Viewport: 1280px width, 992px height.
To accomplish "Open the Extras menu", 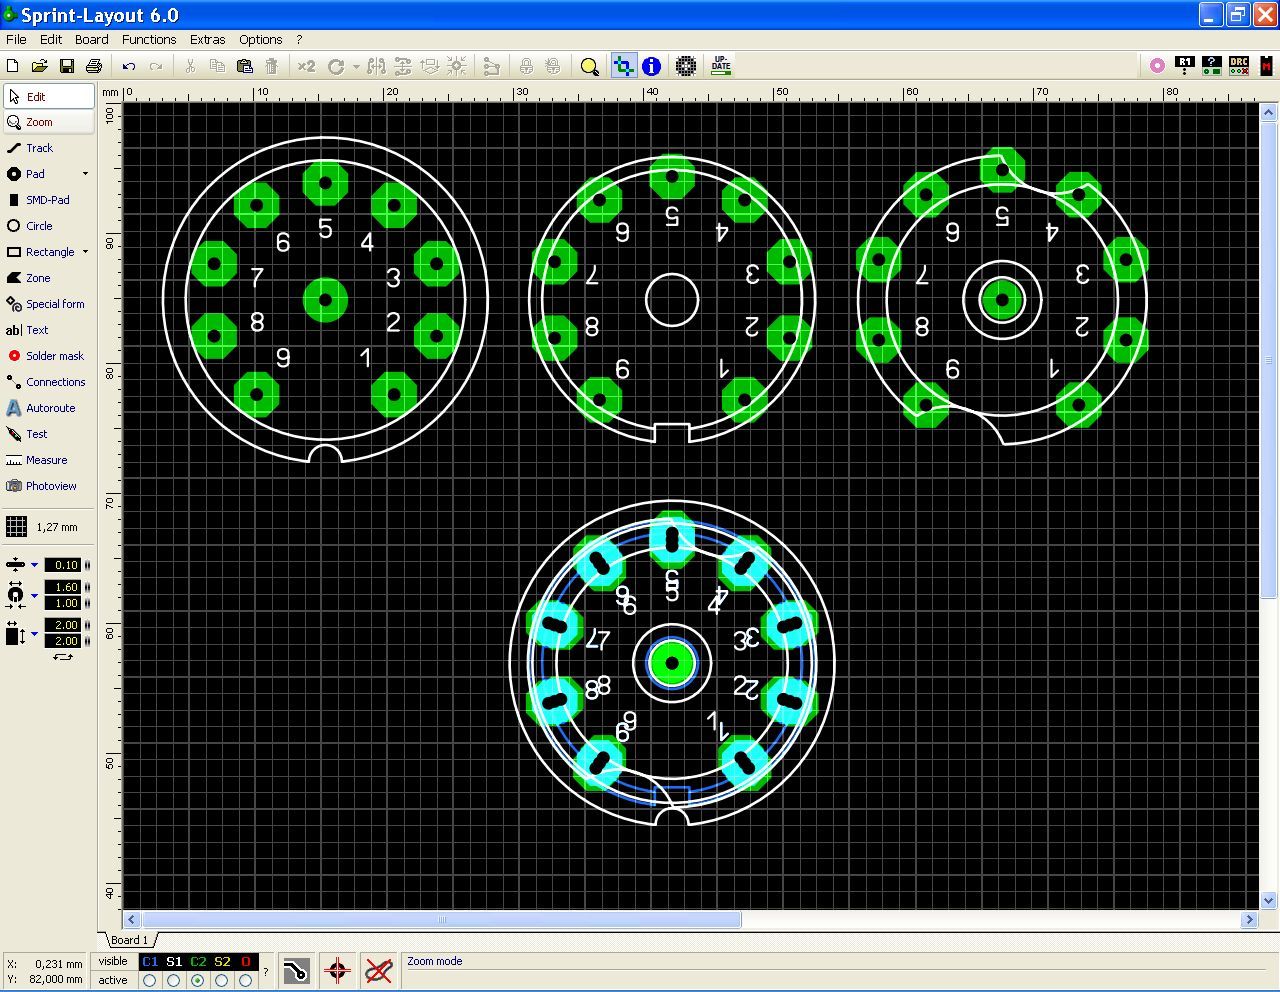I will [x=208, y=40].
